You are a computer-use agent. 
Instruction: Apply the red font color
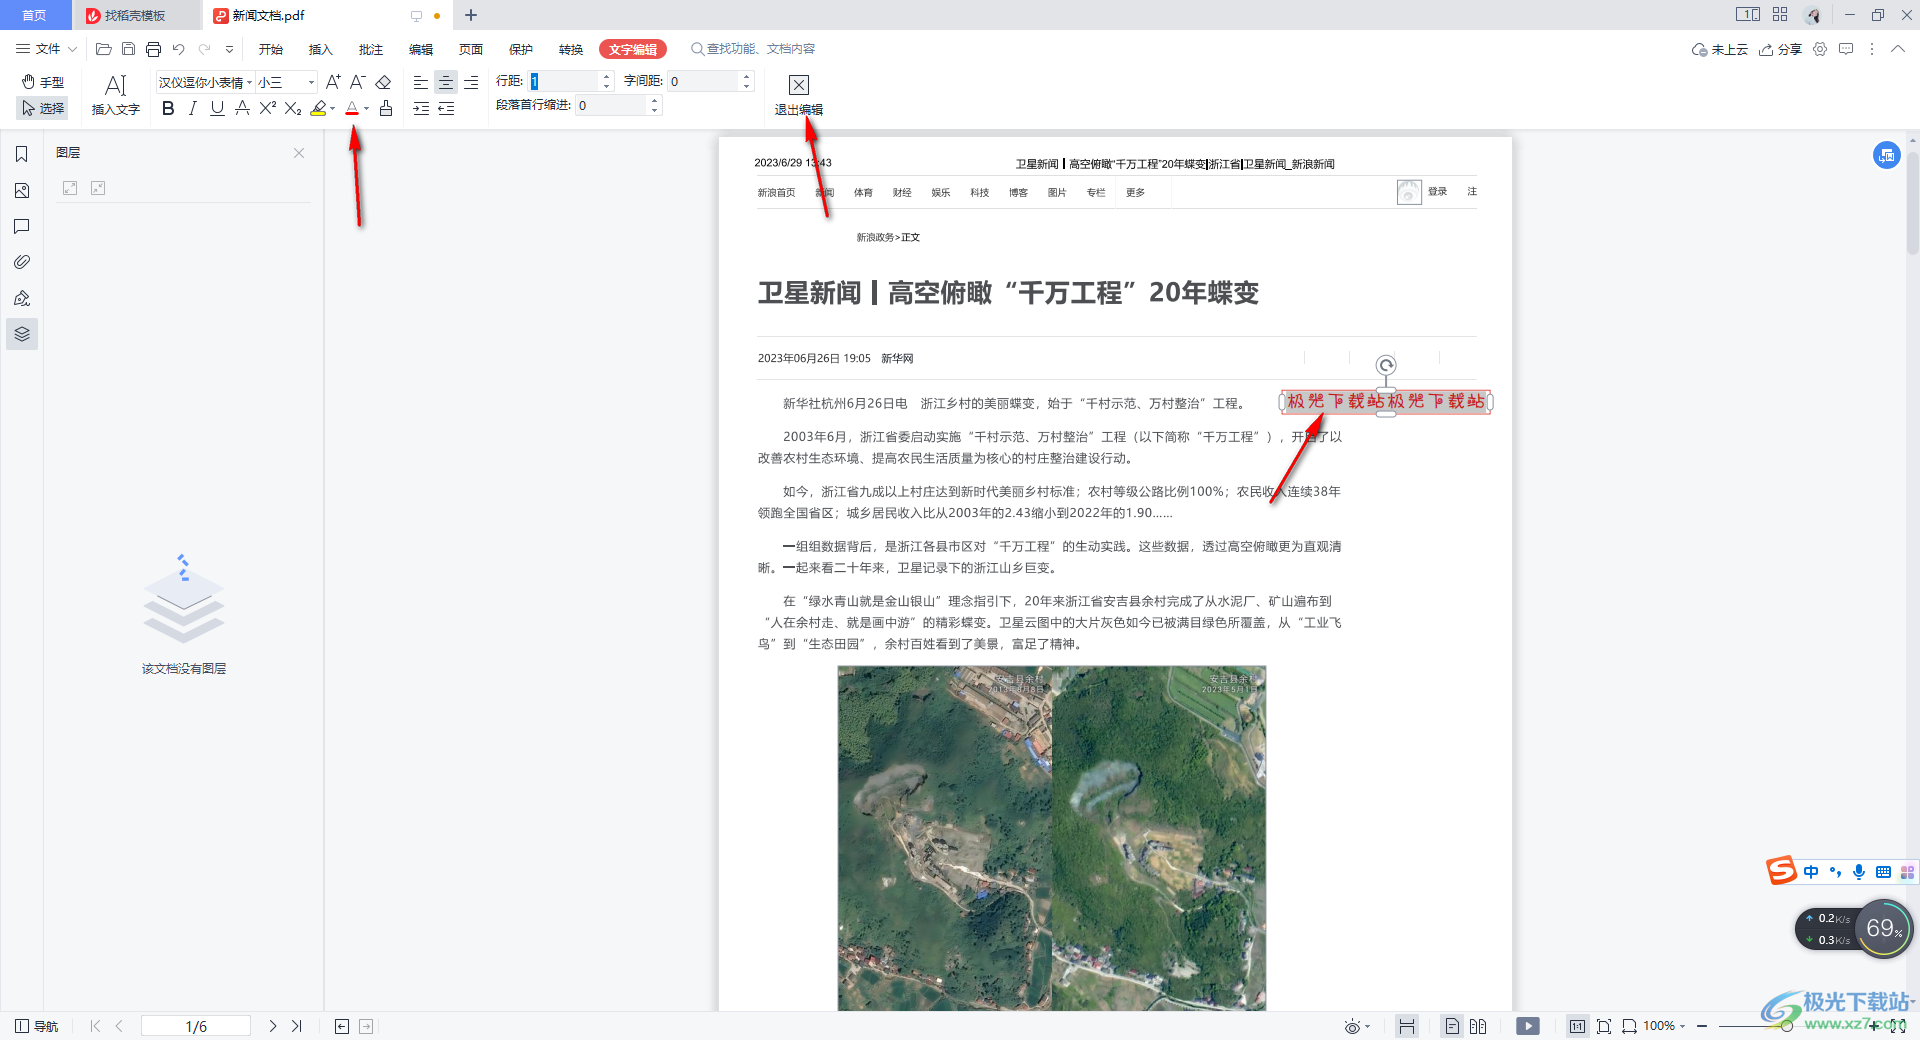[x=352, y=108]
